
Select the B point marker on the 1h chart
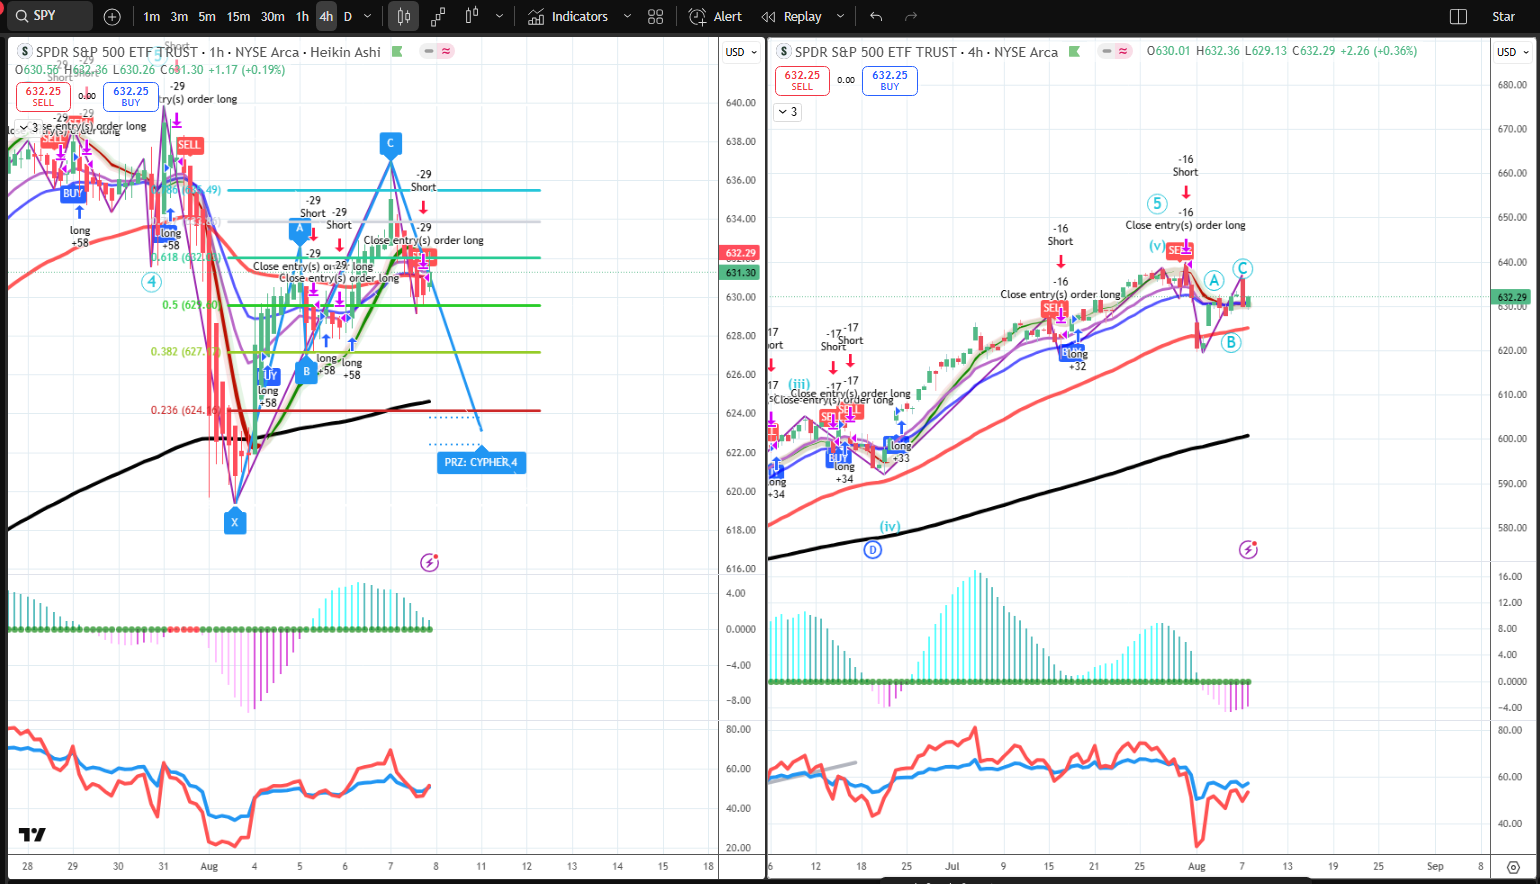(x=307, y=371)
